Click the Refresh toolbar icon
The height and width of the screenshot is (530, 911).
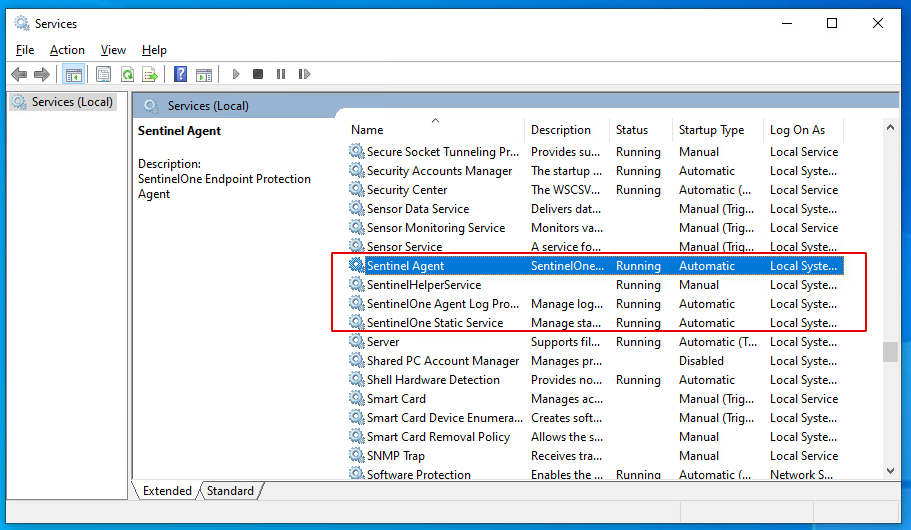point(127,74)
